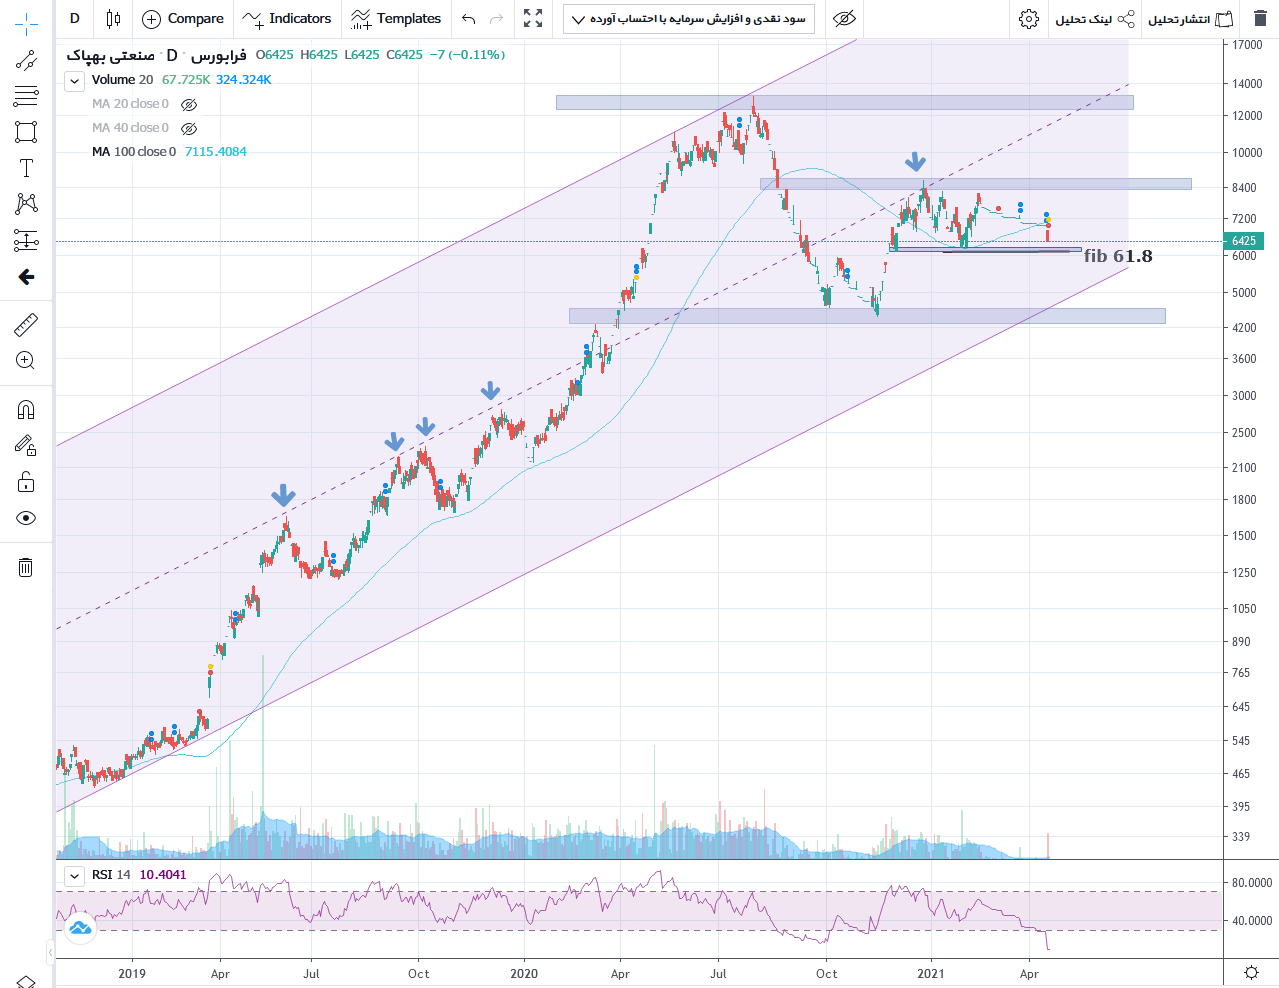The width and height of the screenshot is (1279, 988).
Task: Open the price adjustment dropdown in top bar
Action: click(689, 19)
